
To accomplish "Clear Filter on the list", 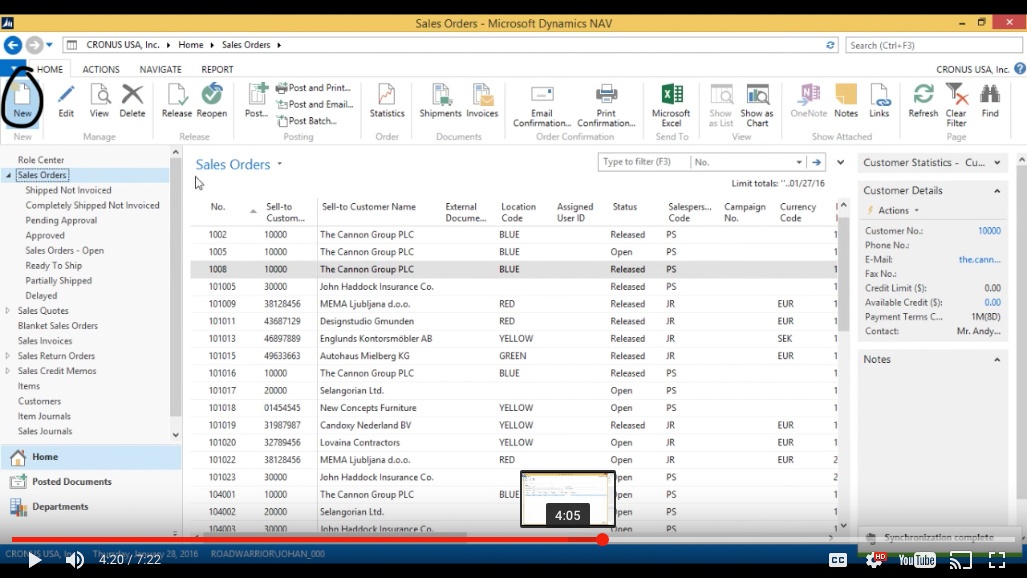I will [x=956, y=105].
